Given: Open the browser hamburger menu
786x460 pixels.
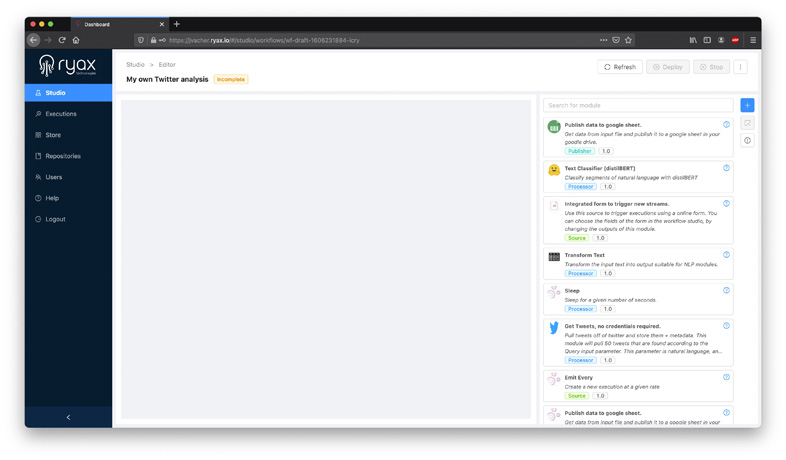Looking at the screenshot, I should coord(752,40).
